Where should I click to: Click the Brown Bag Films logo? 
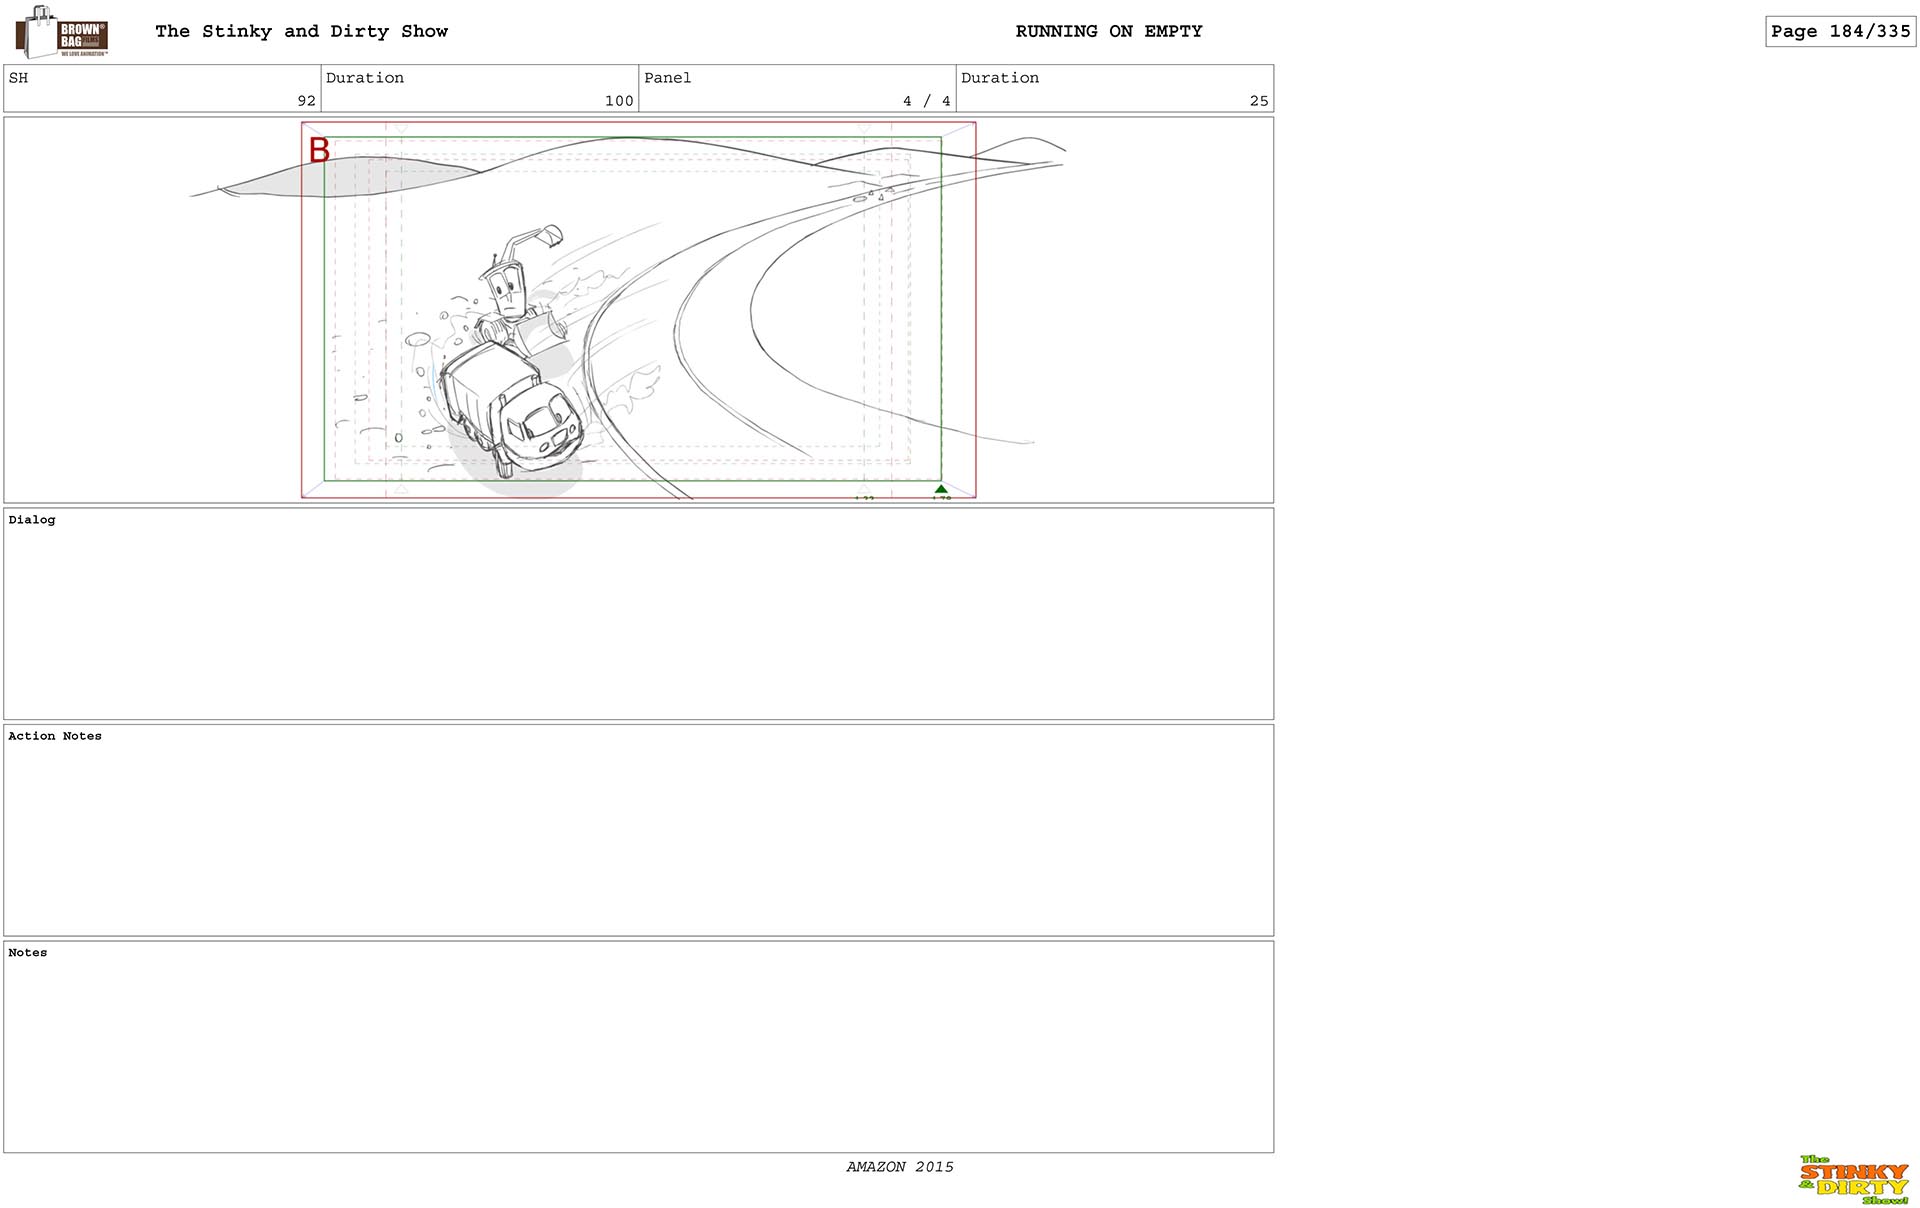tap(62, 32)
